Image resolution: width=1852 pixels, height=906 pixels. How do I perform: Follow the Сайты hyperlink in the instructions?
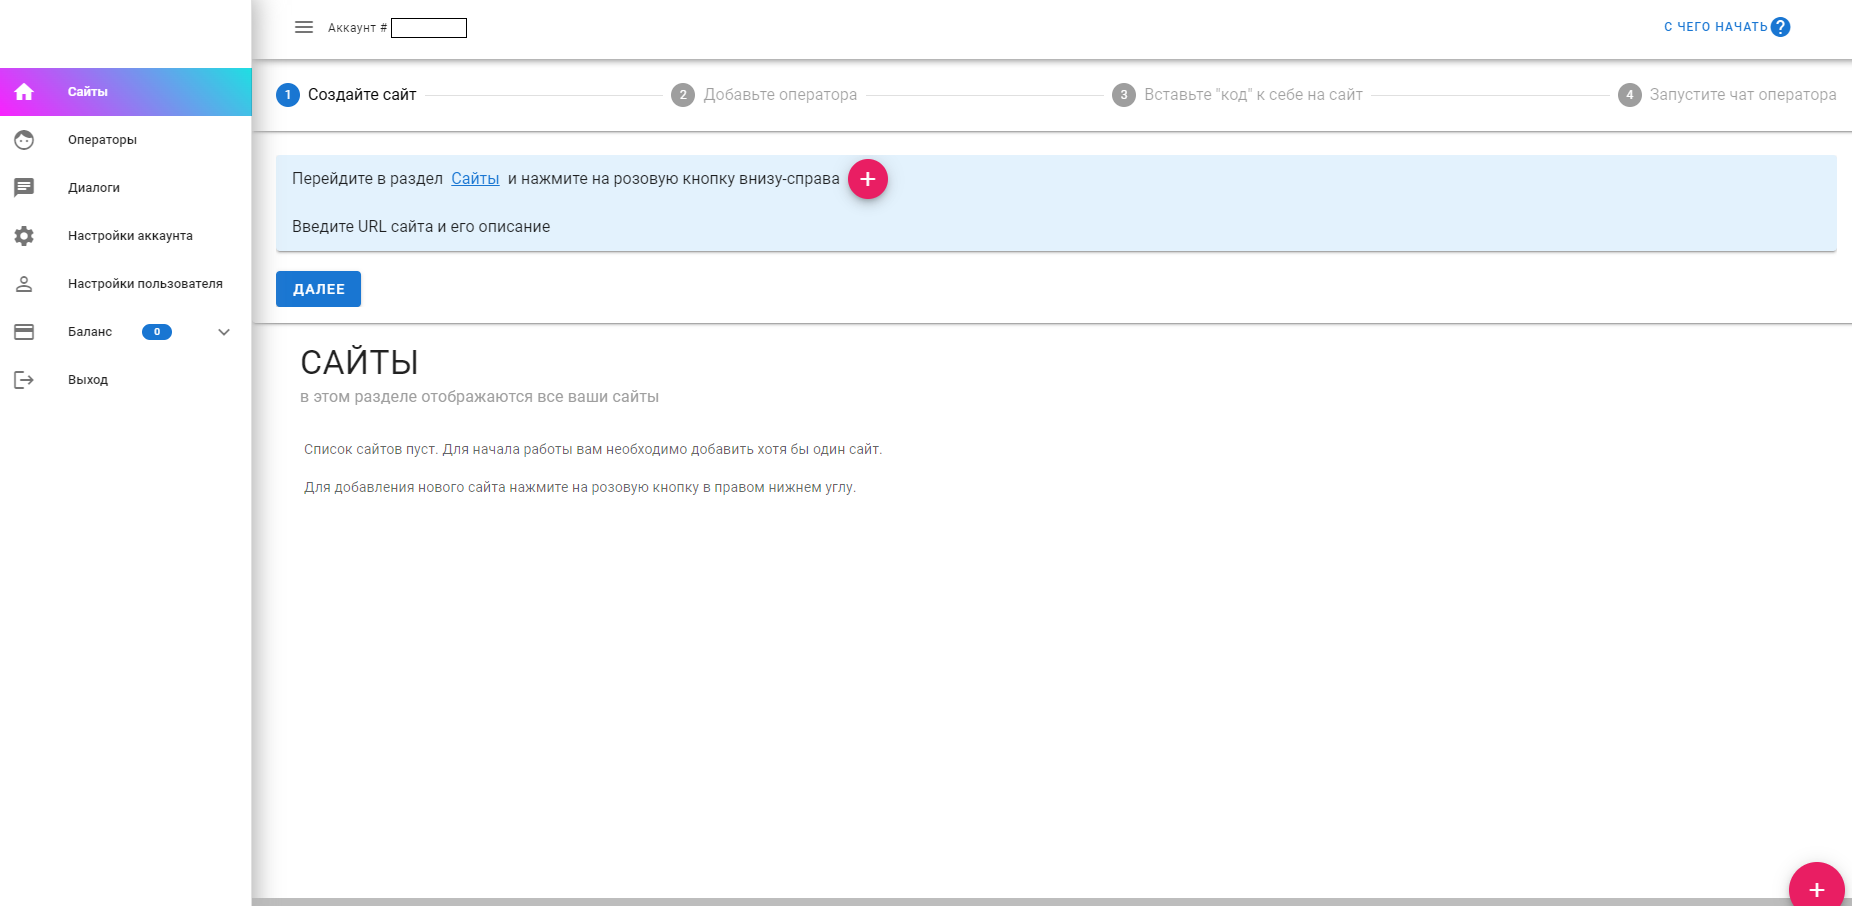click(475, 179)
